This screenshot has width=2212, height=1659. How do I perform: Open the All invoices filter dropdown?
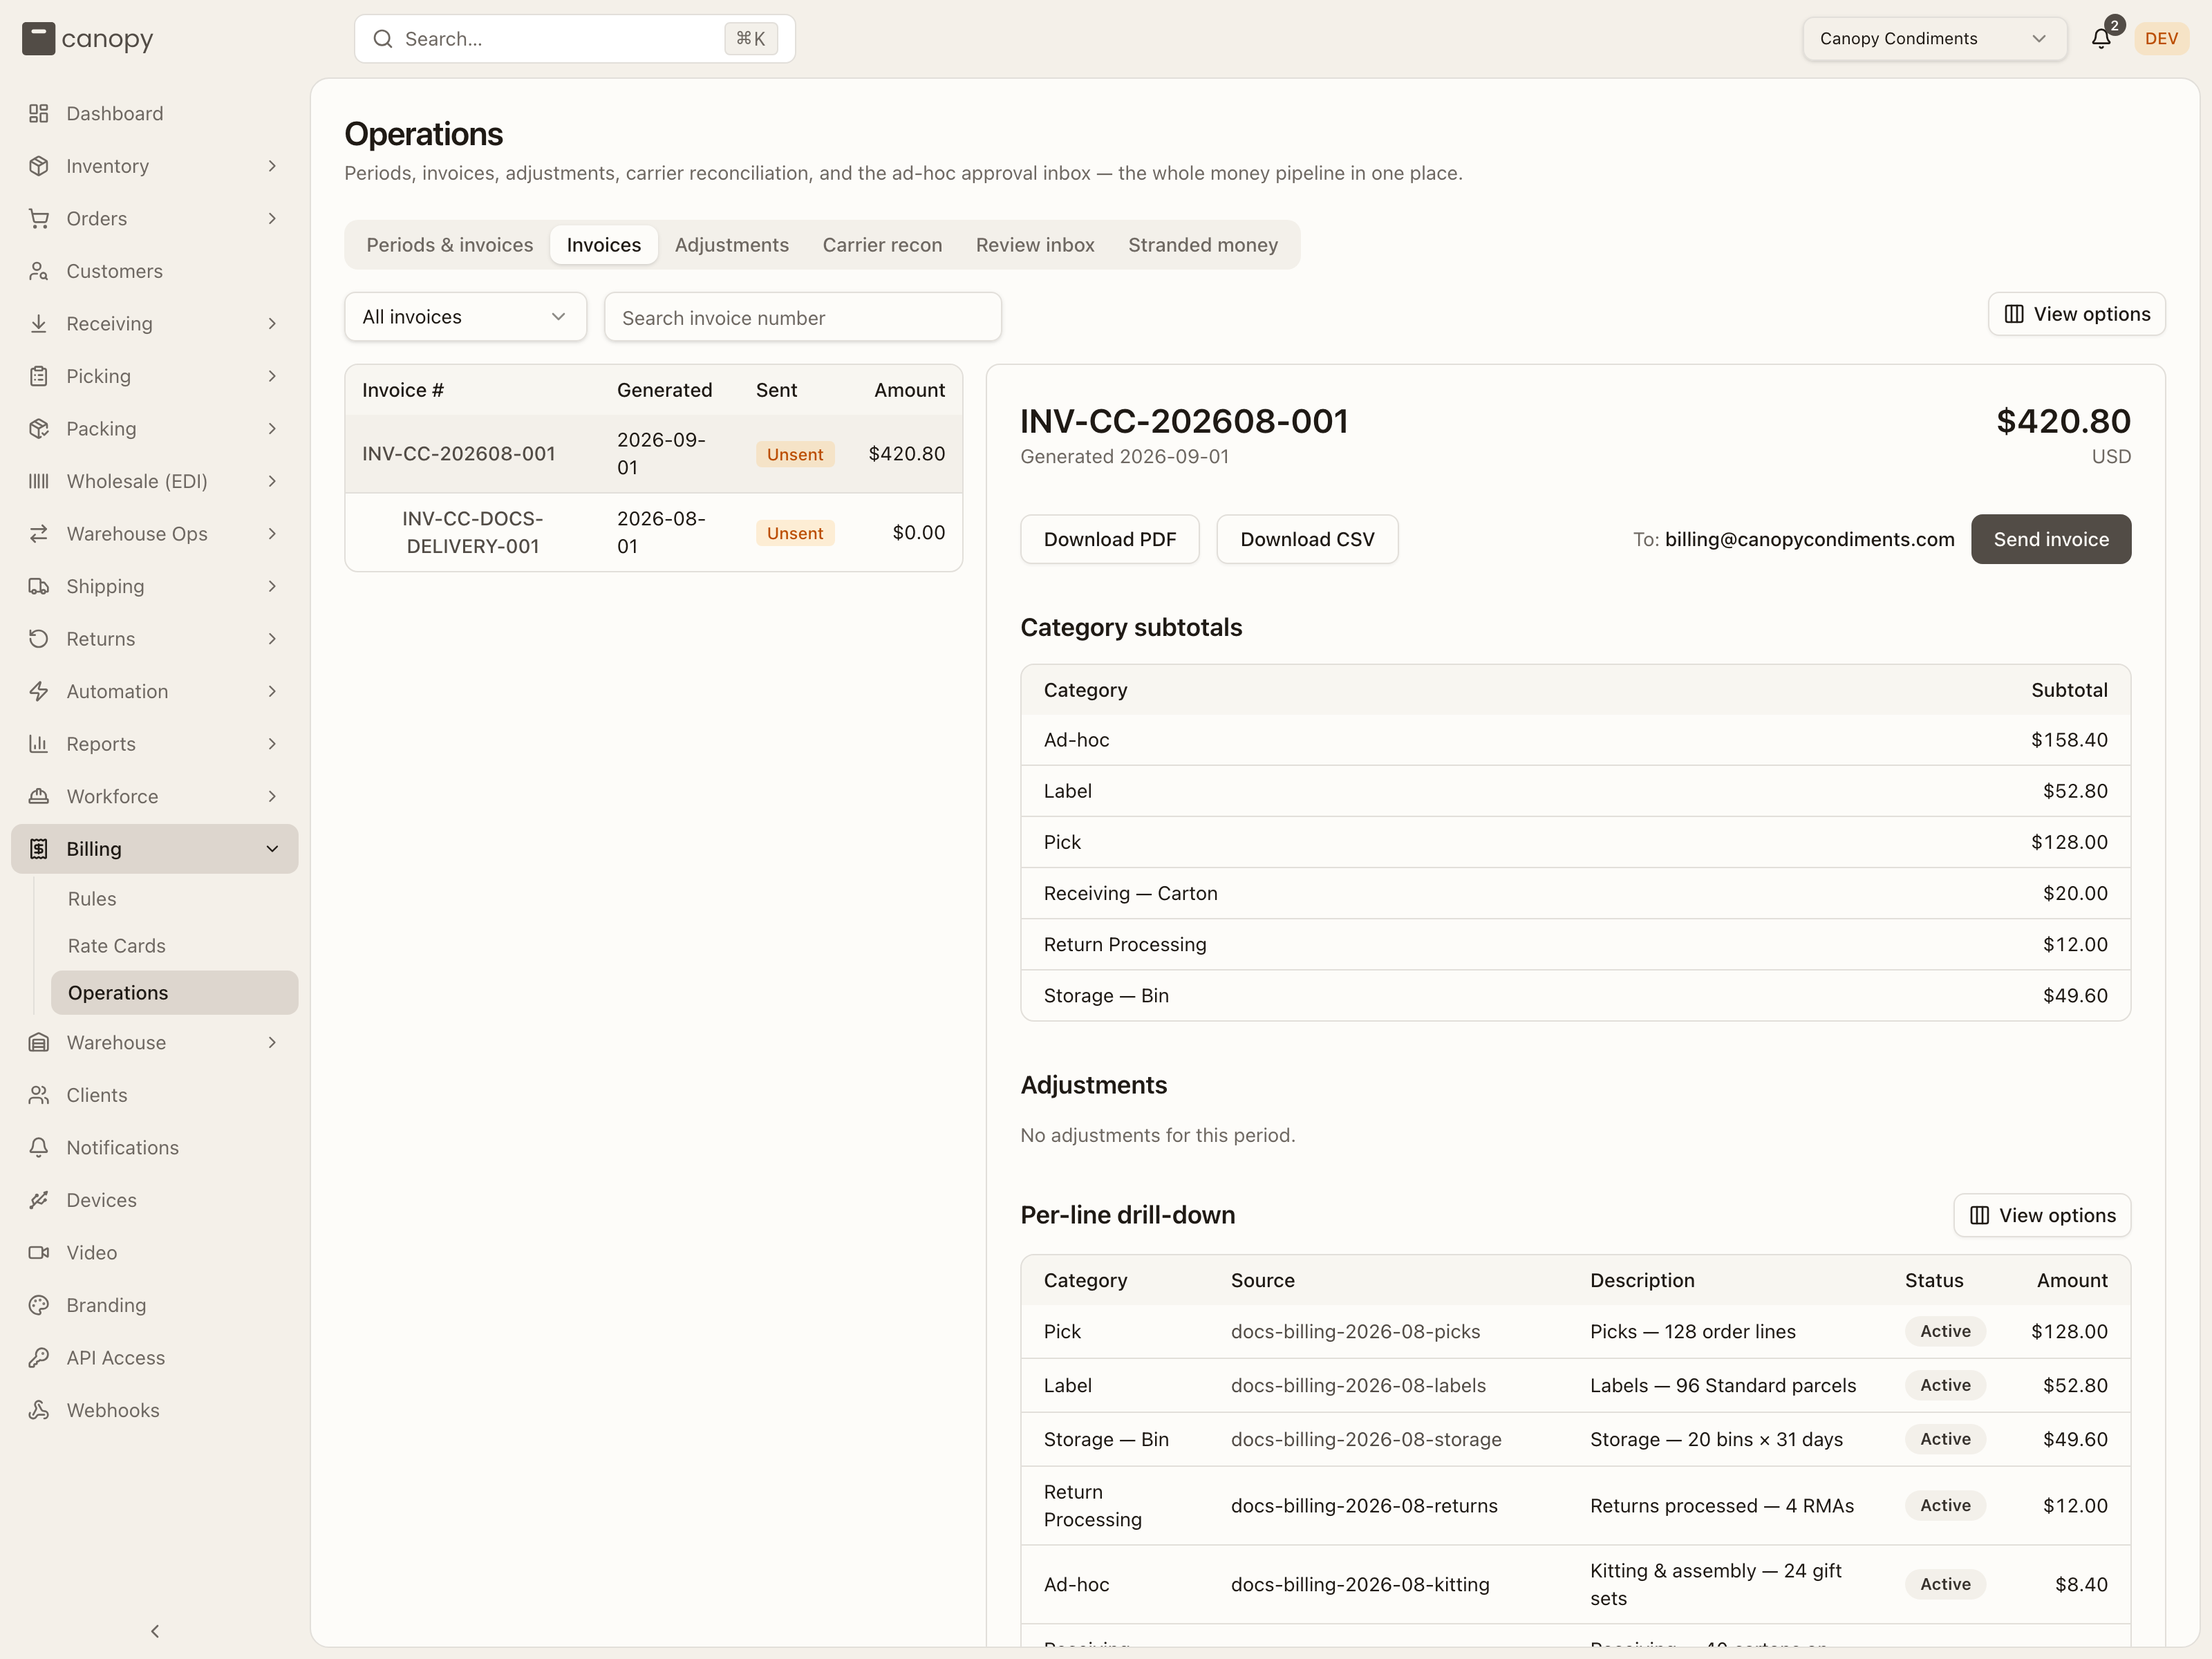[x=466, y=317]
